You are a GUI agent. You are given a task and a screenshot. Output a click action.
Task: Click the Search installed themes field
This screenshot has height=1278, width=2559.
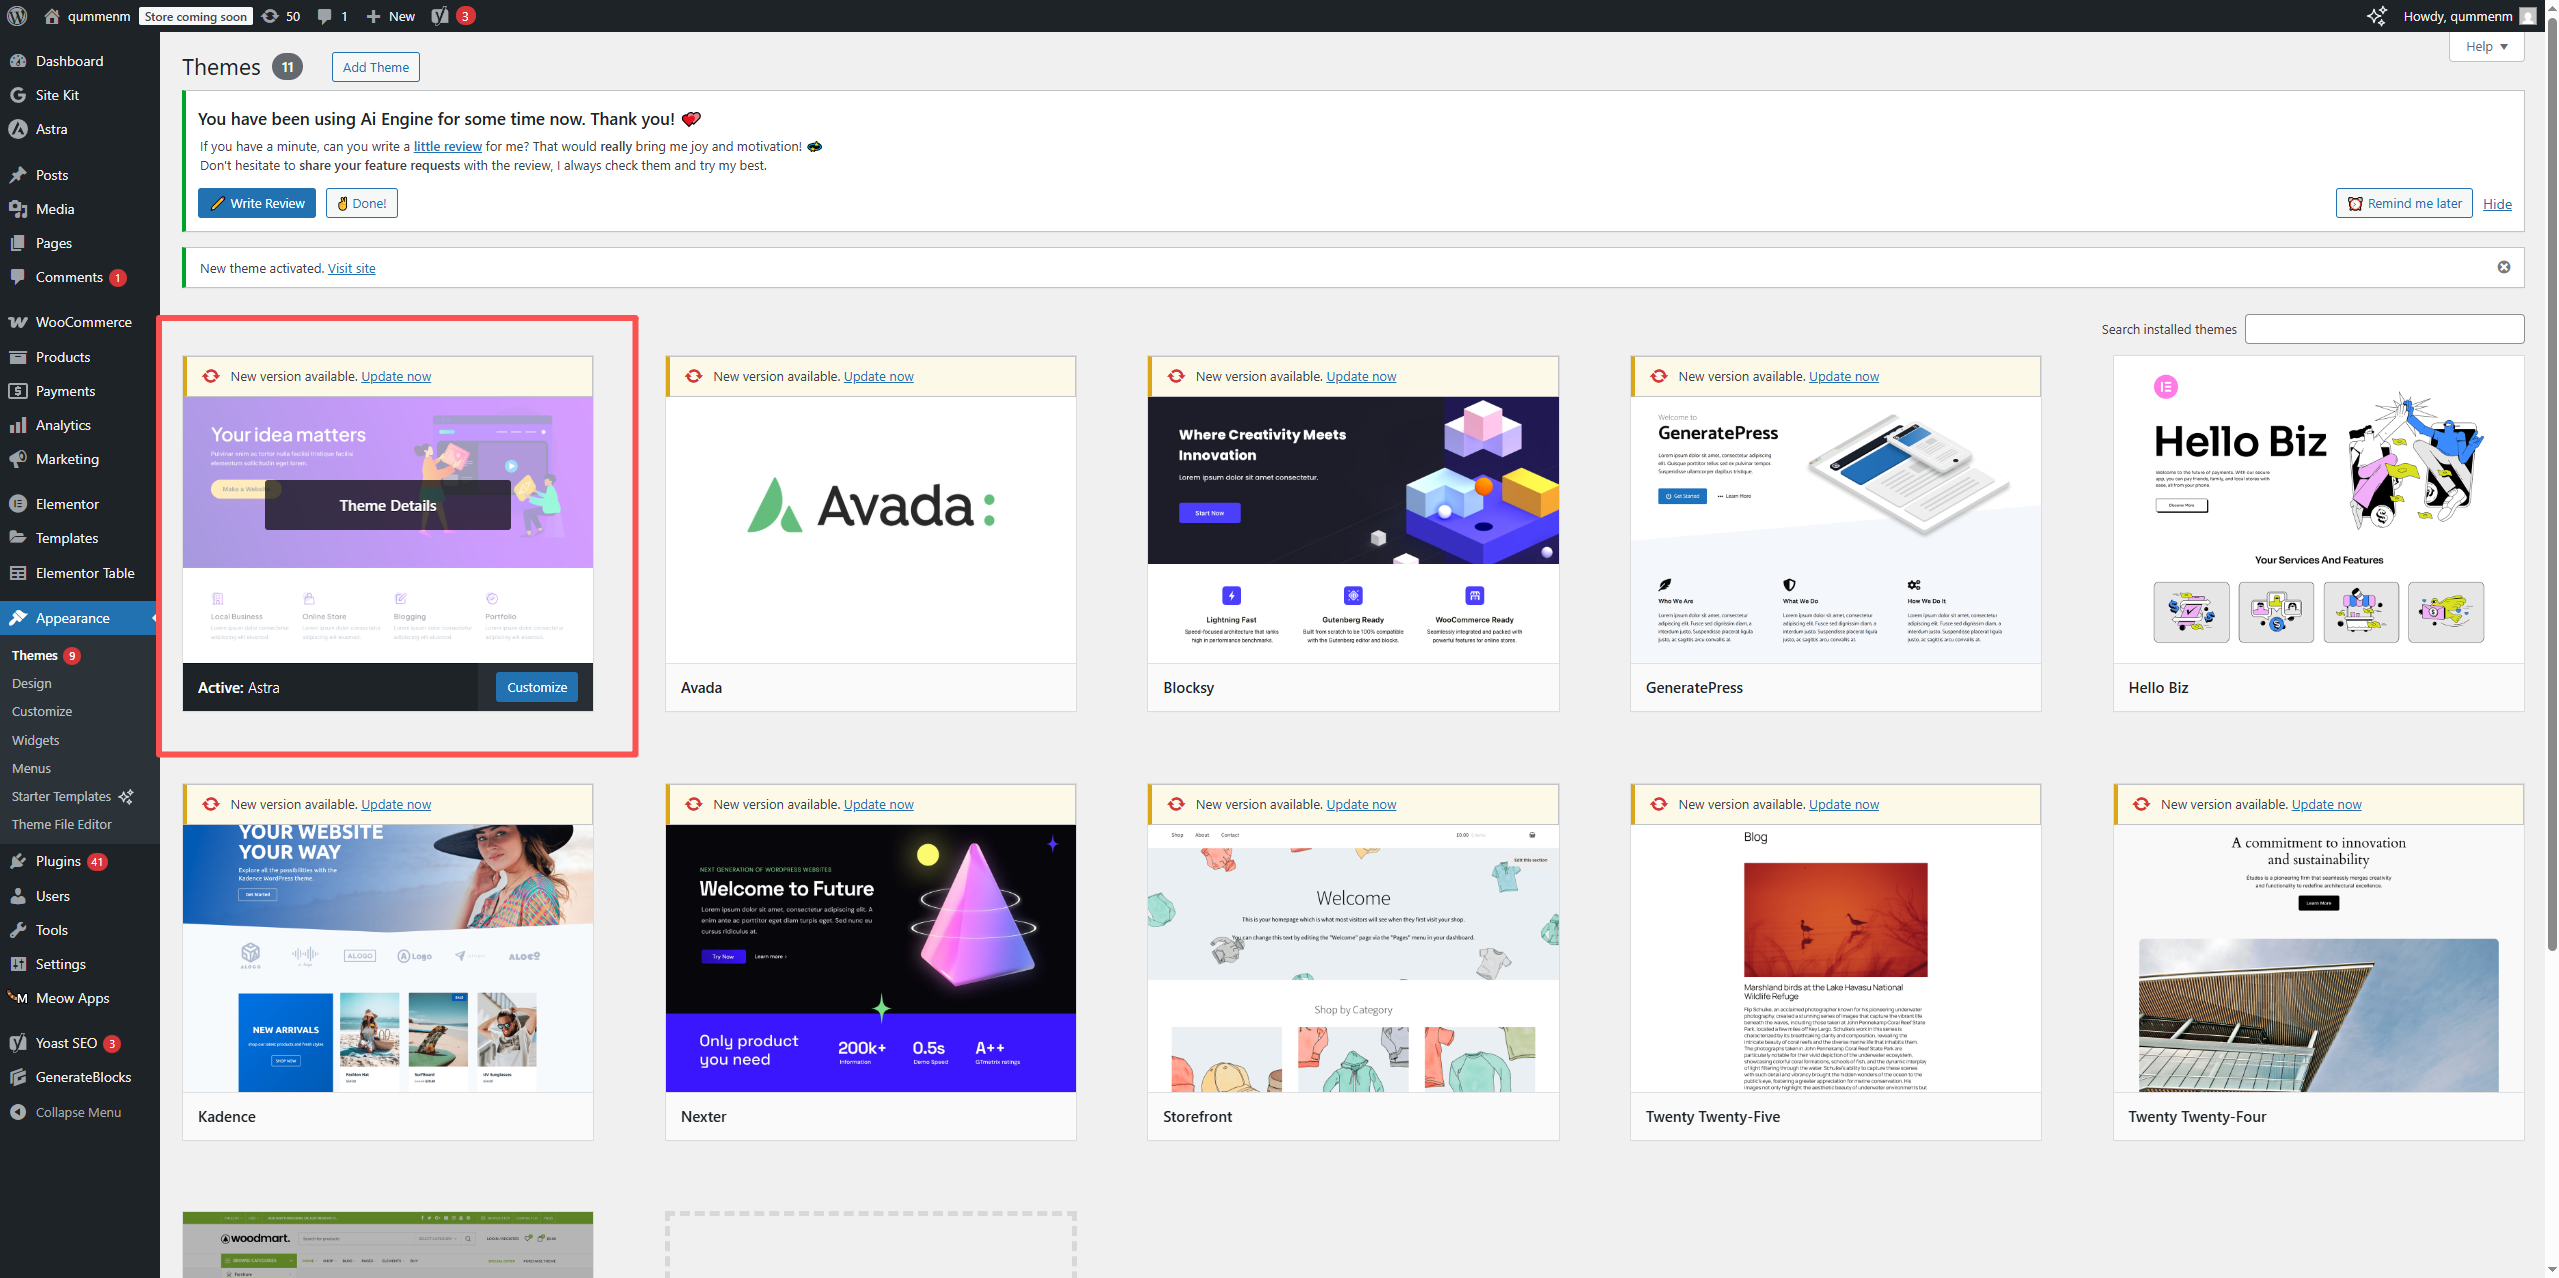click(2383, 329)
